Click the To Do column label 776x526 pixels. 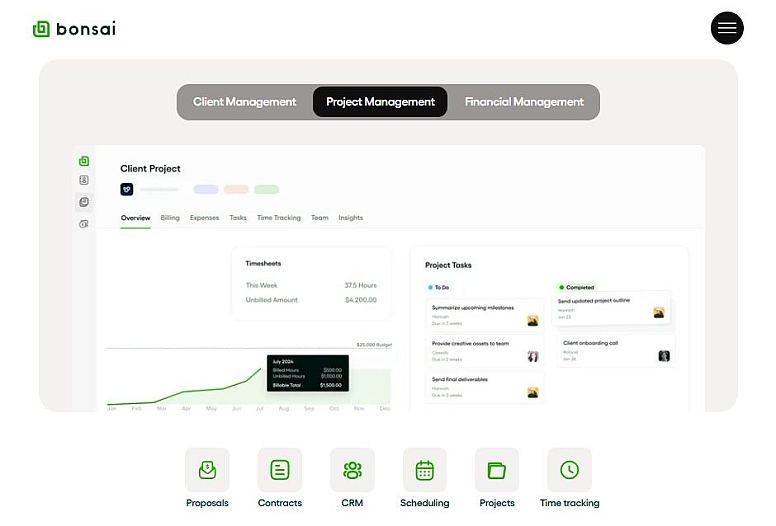[x=439, y=287]
